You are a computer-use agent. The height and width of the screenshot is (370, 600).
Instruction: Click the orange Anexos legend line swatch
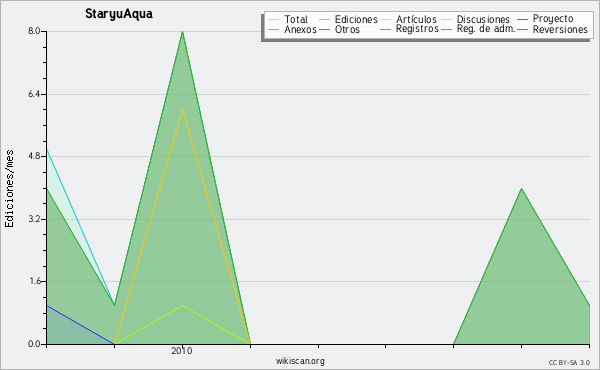click(x=274, y=29)
